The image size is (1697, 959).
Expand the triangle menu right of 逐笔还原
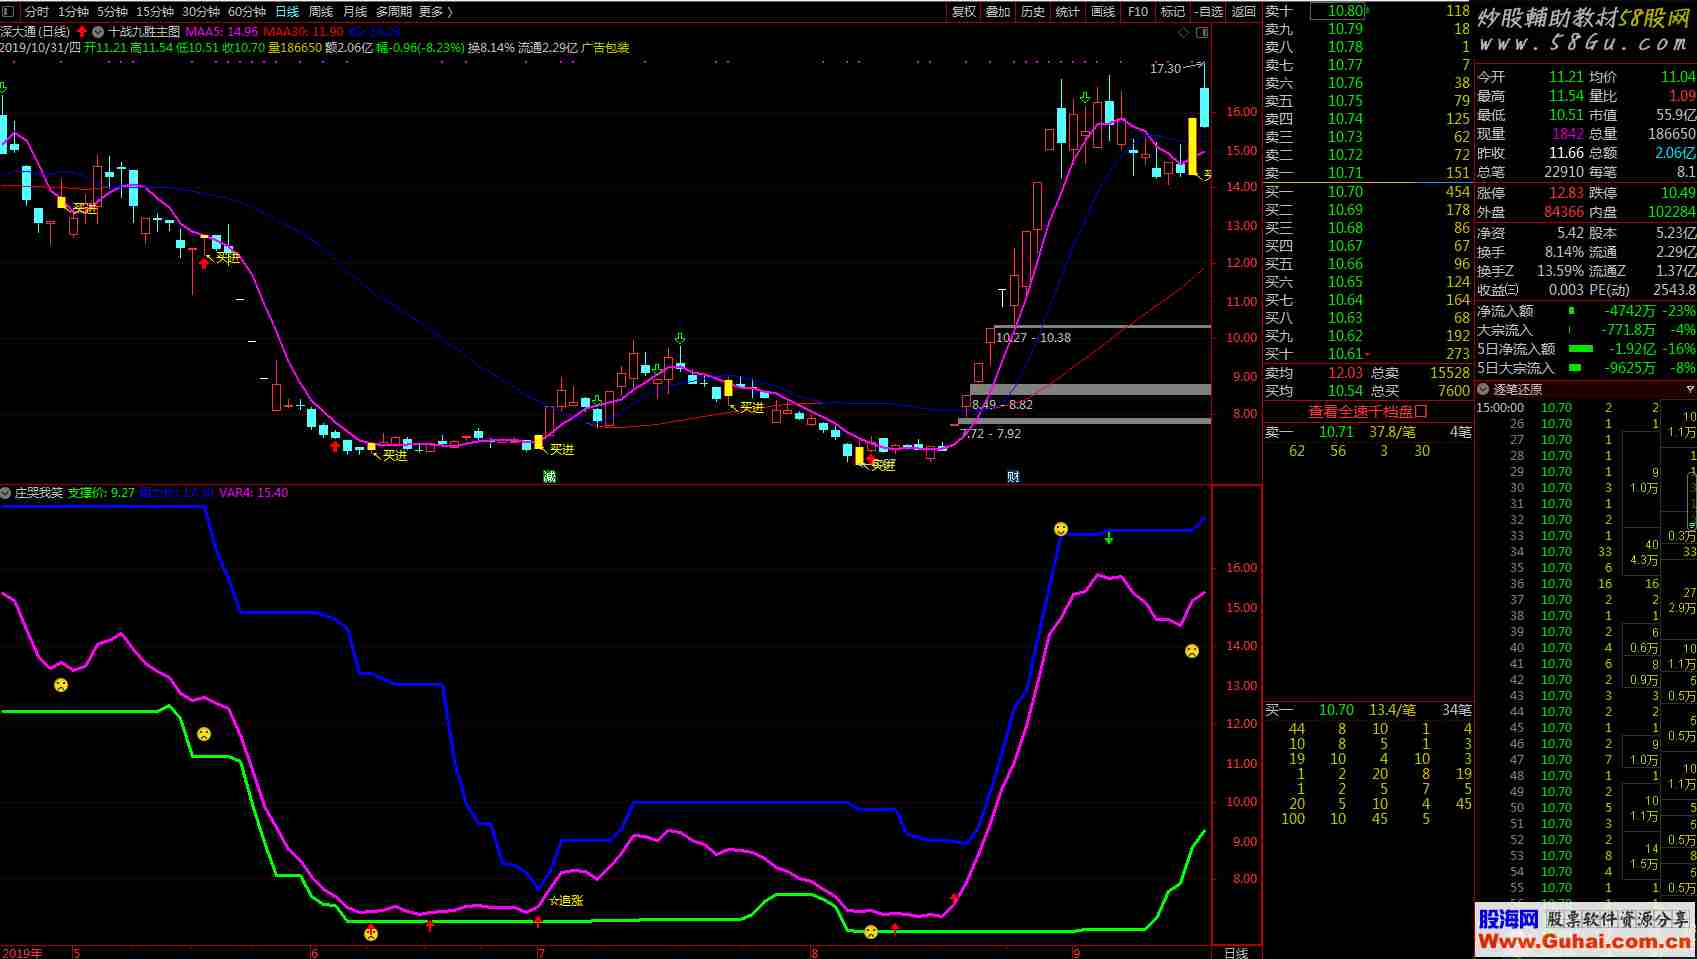[1690, 389]
